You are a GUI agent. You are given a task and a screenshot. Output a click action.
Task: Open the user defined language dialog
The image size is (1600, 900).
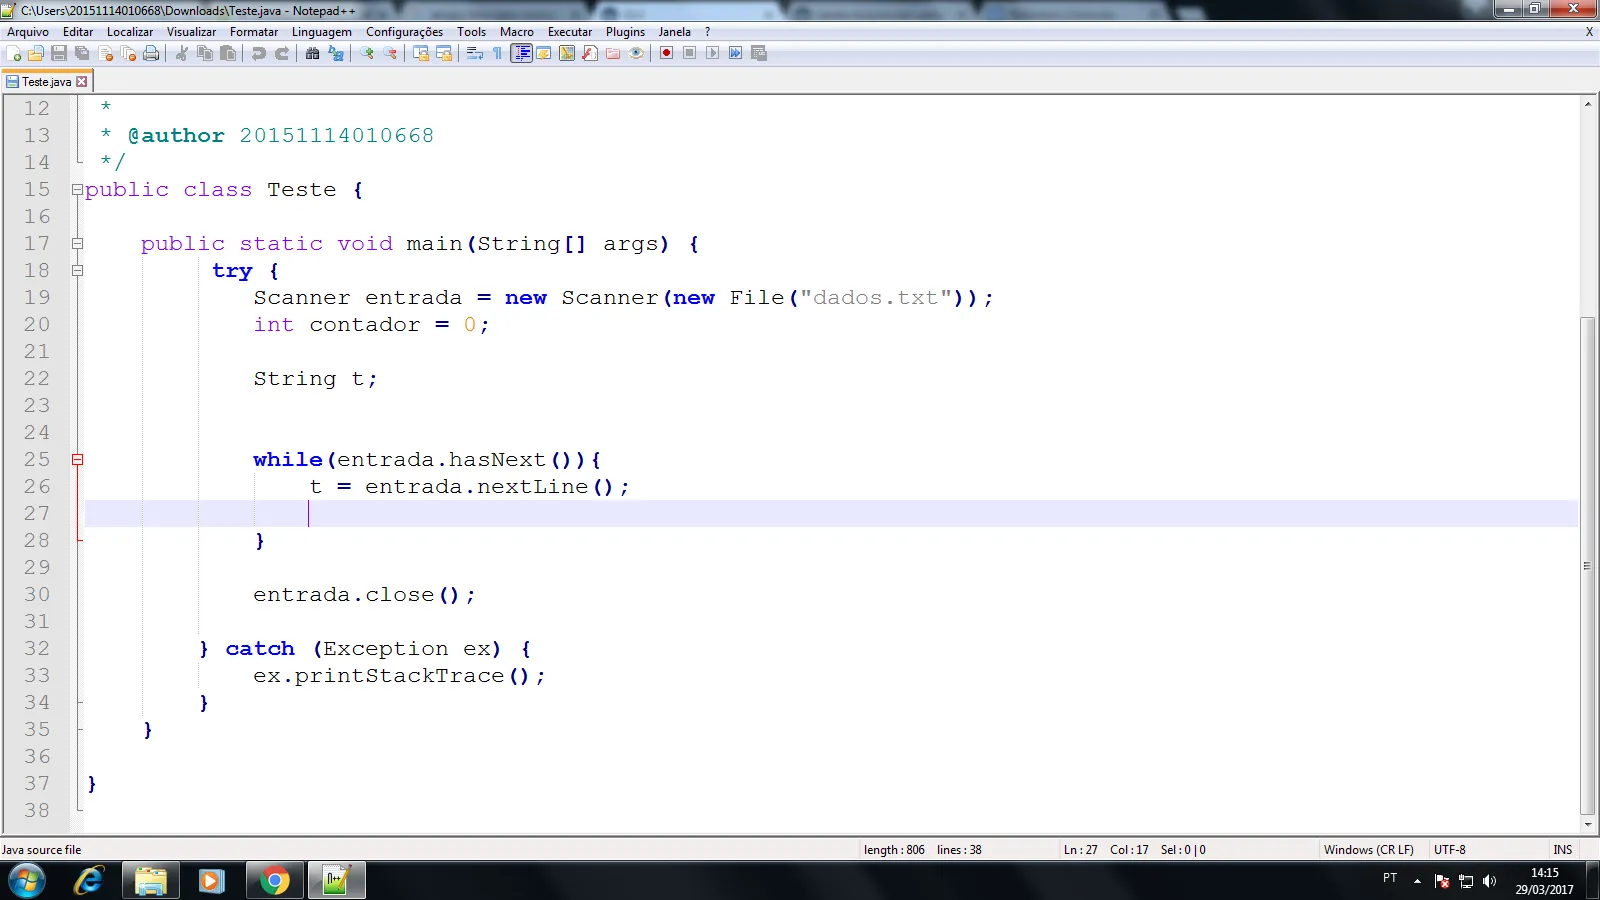(544, 53)
